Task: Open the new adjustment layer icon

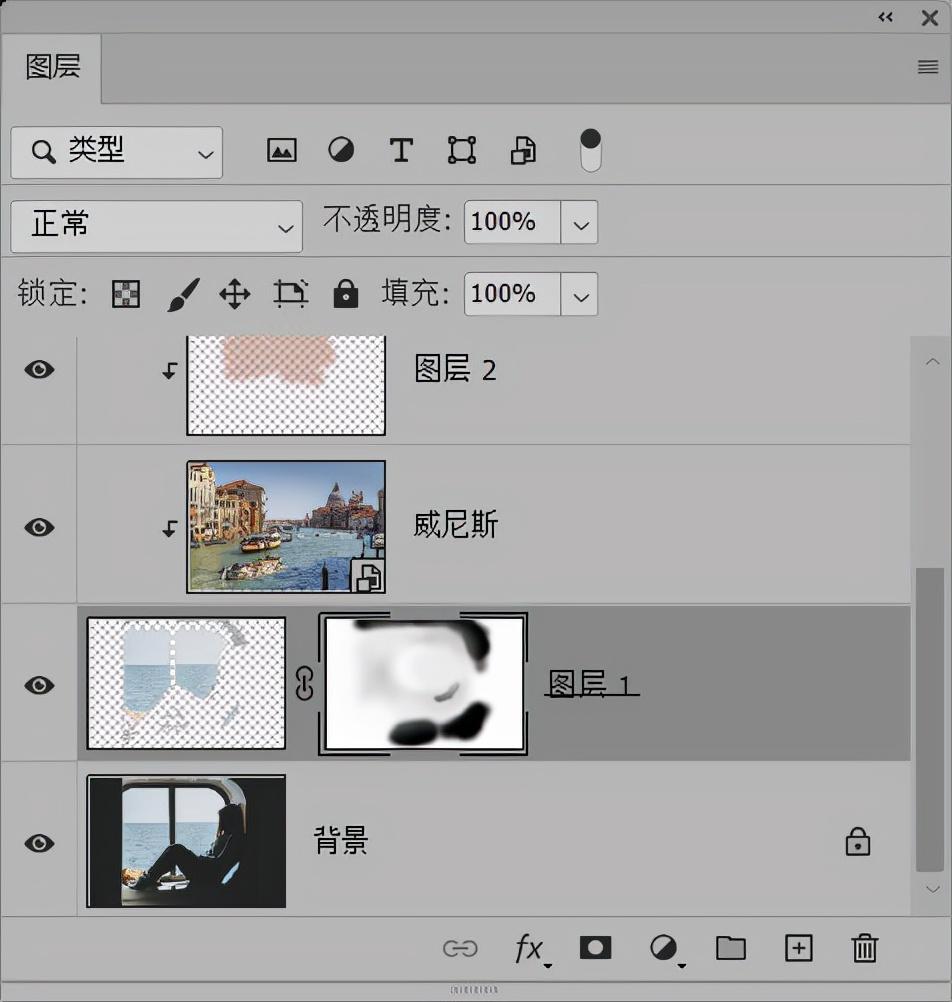Action: point(663,948)
